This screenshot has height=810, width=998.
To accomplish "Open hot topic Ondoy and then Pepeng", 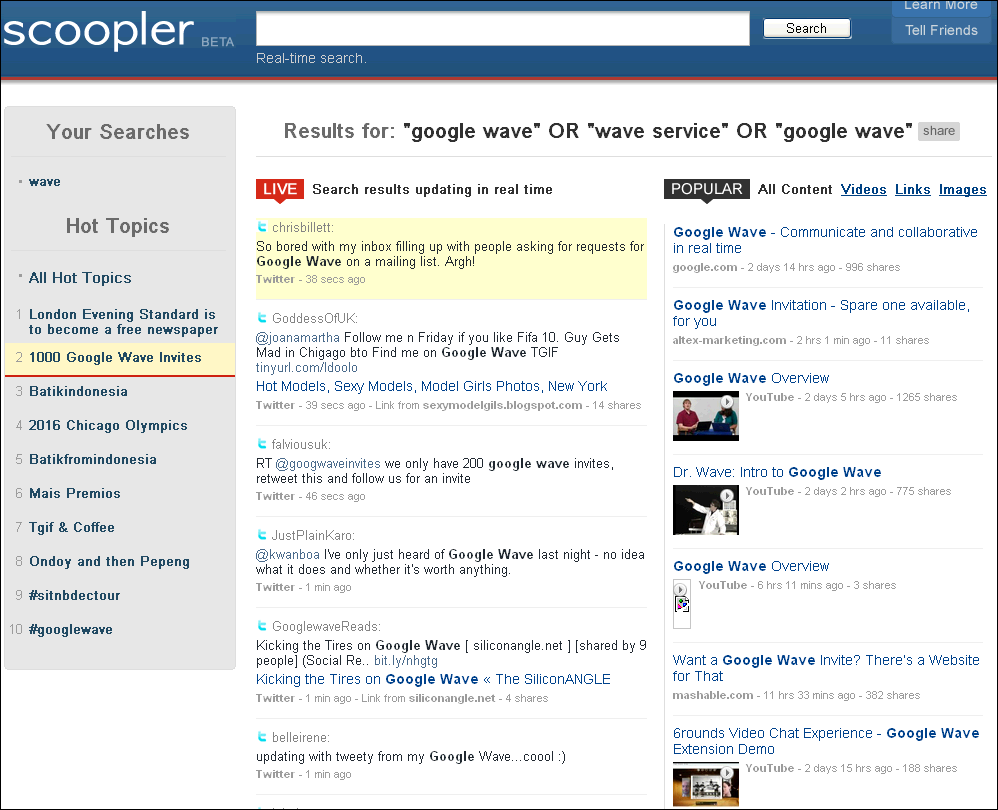I will click(x=109, y=562).
